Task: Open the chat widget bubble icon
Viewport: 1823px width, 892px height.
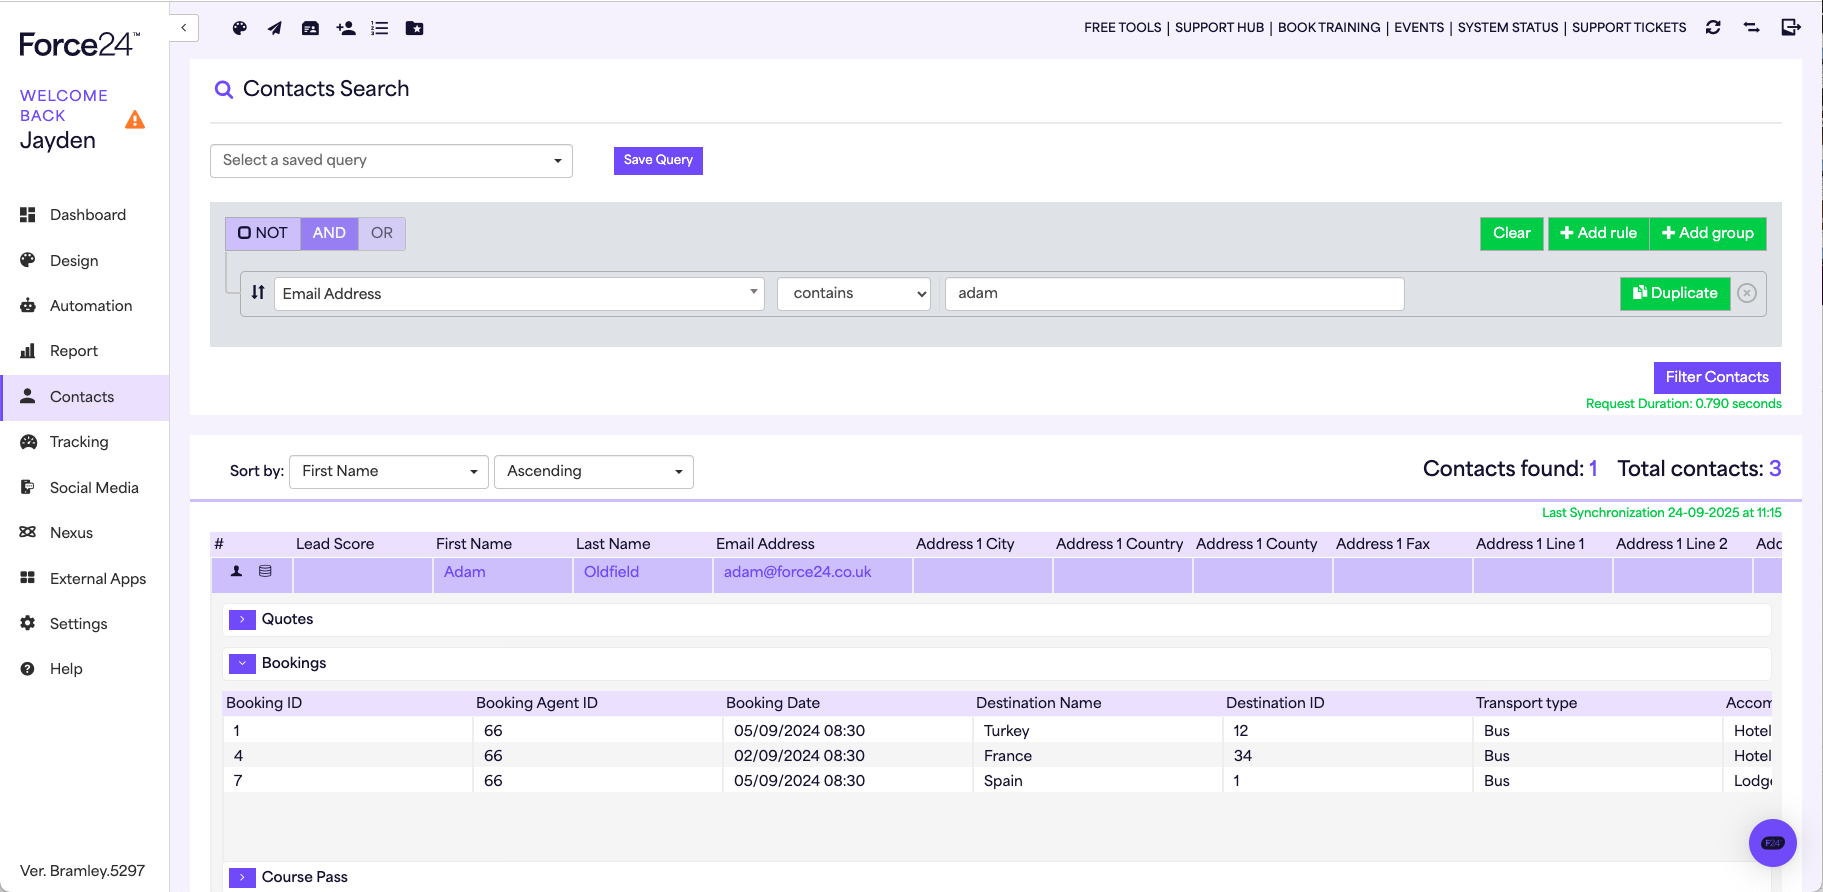Action: pyautogui.click(x=1773, y=843)
